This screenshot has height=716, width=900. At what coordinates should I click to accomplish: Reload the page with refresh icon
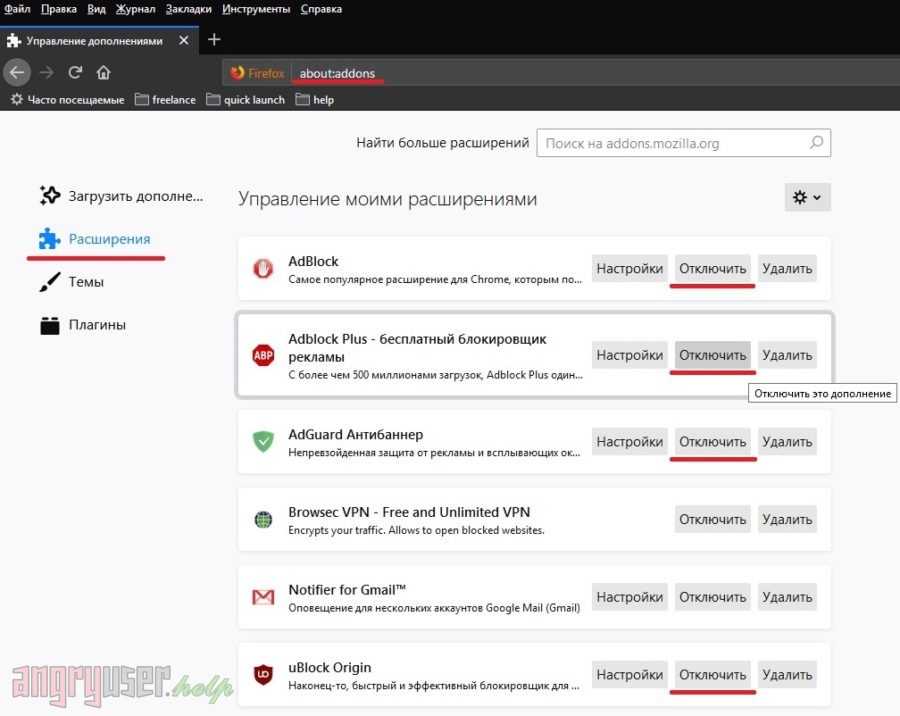tap(75, 72)
